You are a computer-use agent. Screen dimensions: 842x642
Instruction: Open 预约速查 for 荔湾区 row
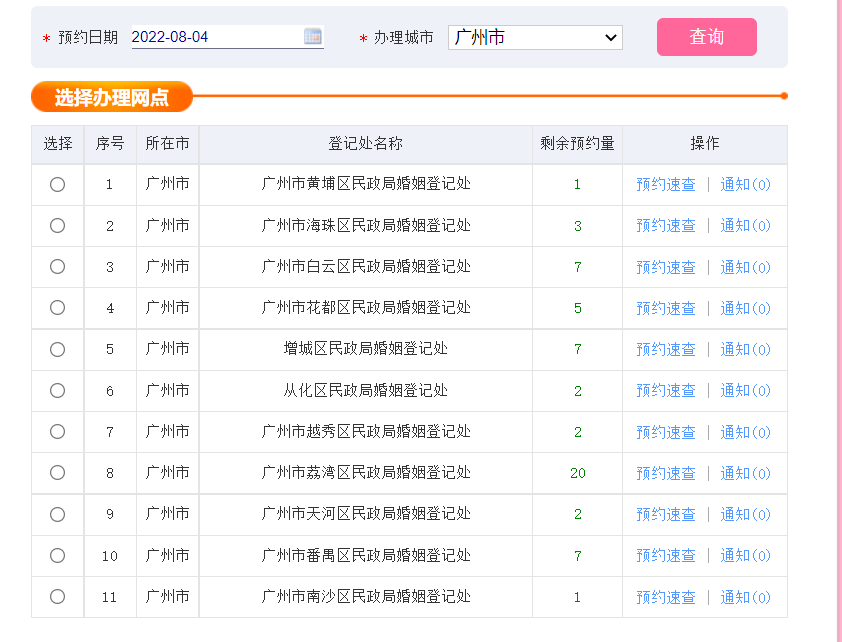pos(666,473)
